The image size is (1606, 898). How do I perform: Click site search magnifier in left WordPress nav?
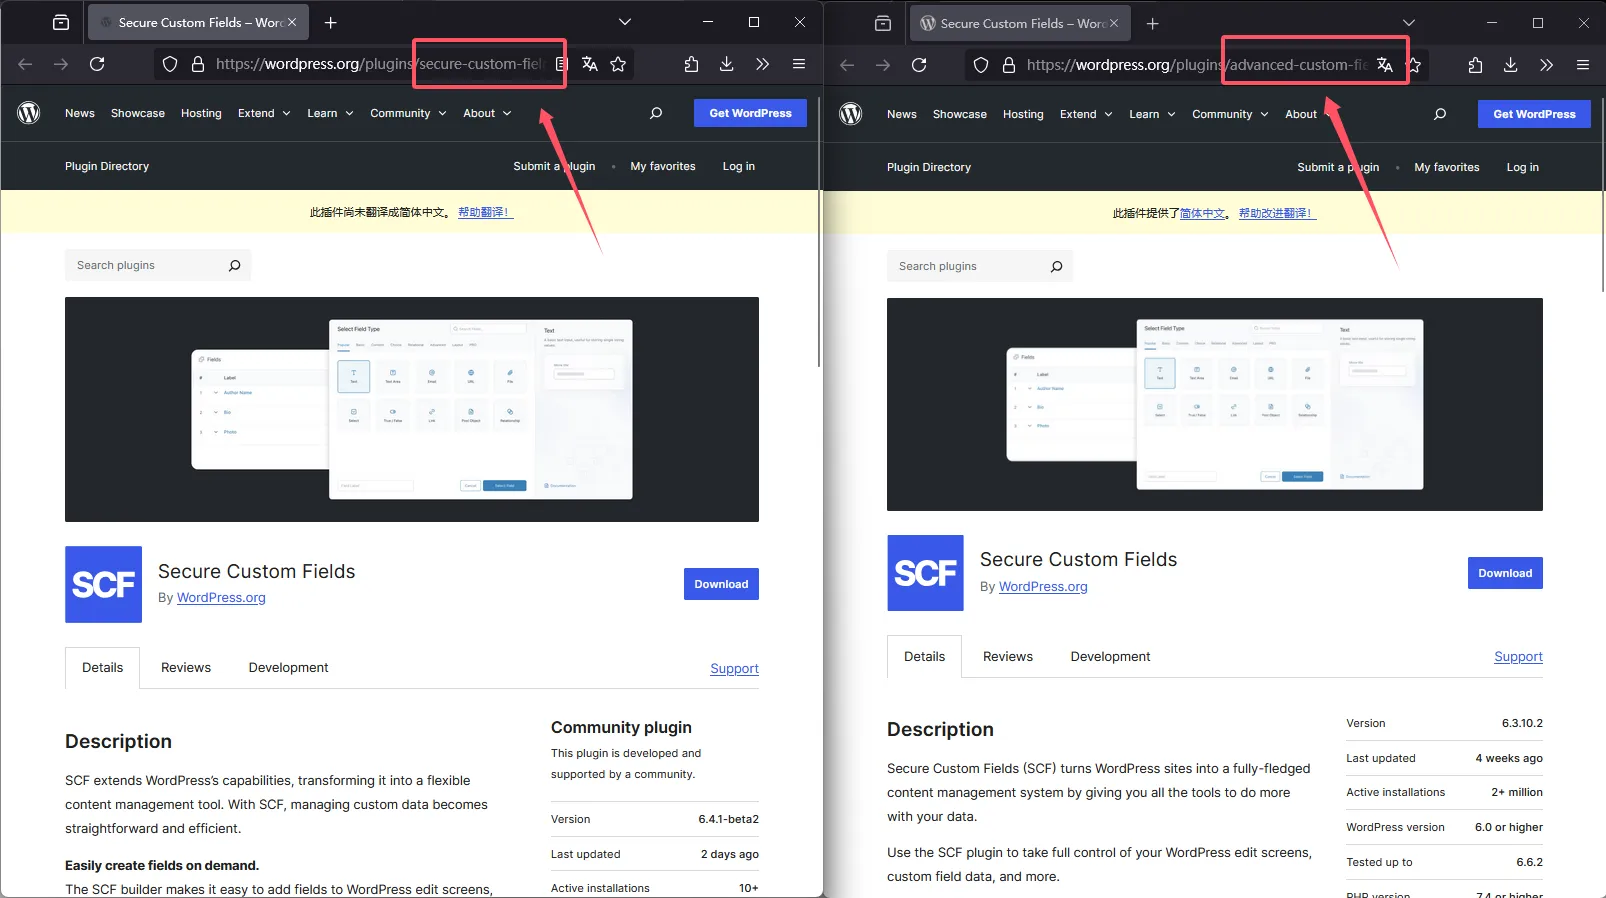point(656,113)
